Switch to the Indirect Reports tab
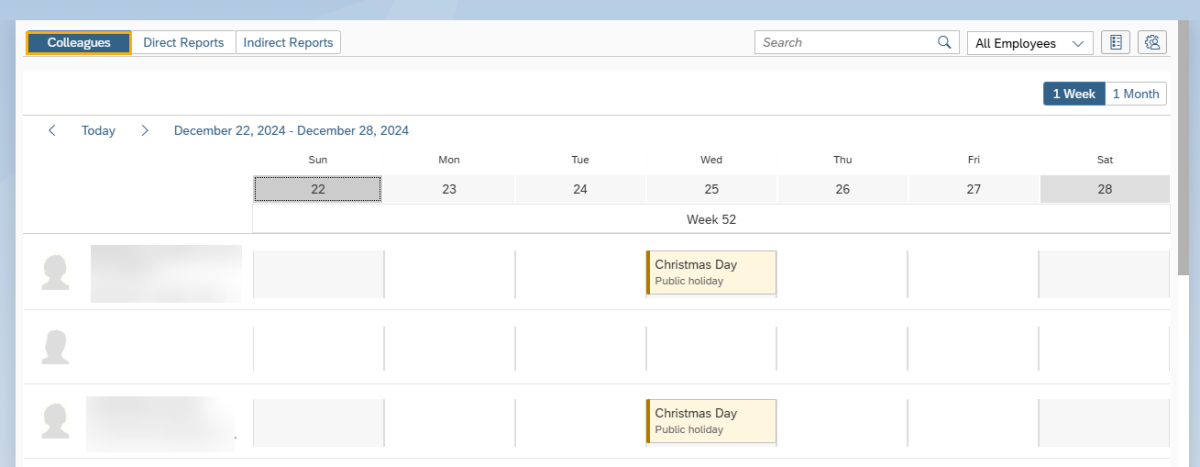1200x467 pixels. tap(288, 43)
